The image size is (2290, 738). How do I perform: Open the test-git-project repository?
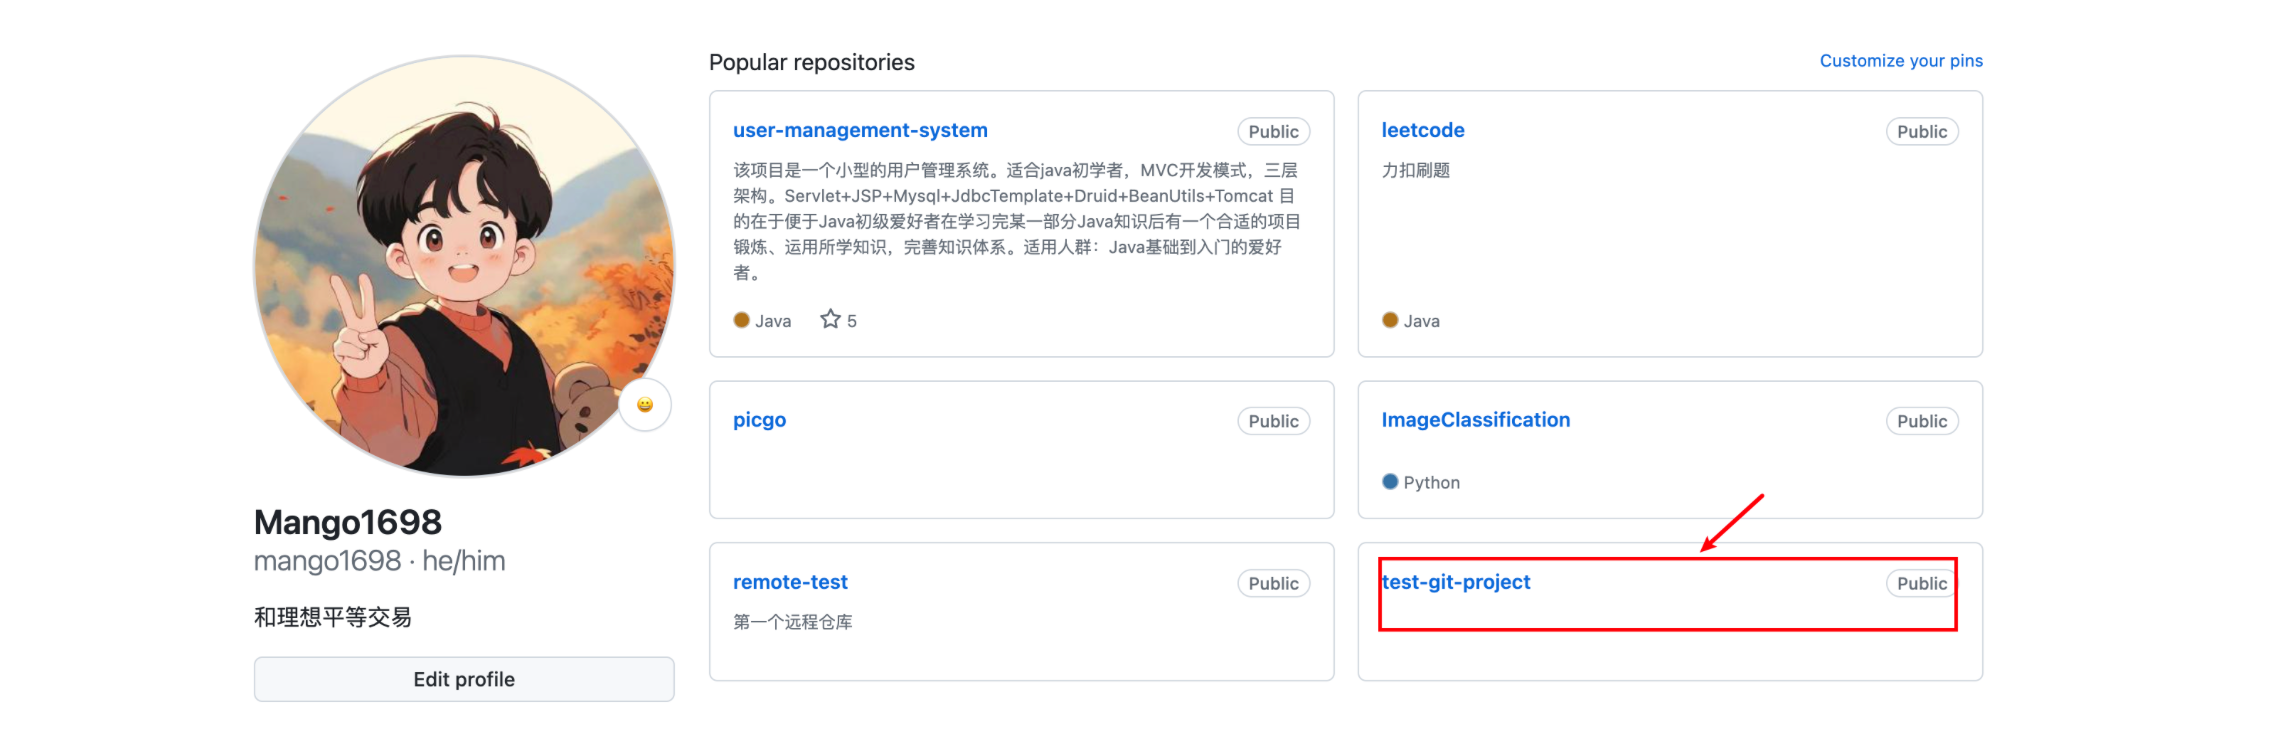1456,582
